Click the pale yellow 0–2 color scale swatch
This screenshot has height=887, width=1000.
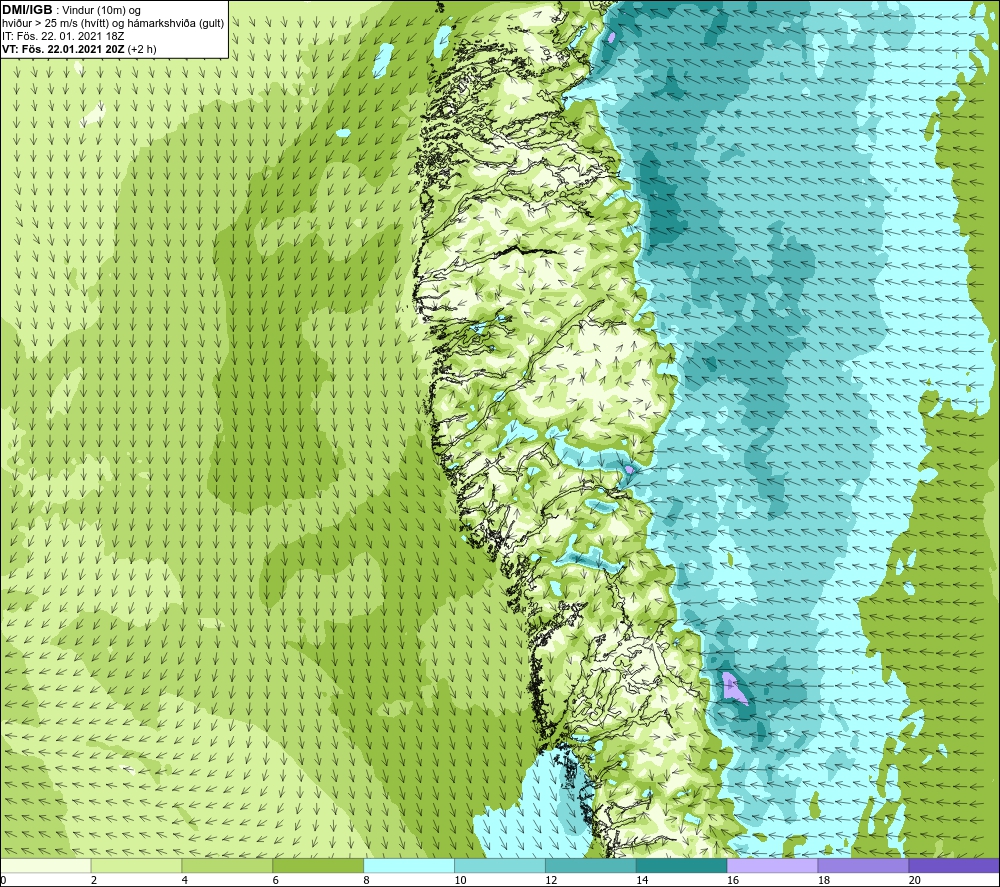tap(46, 866)
